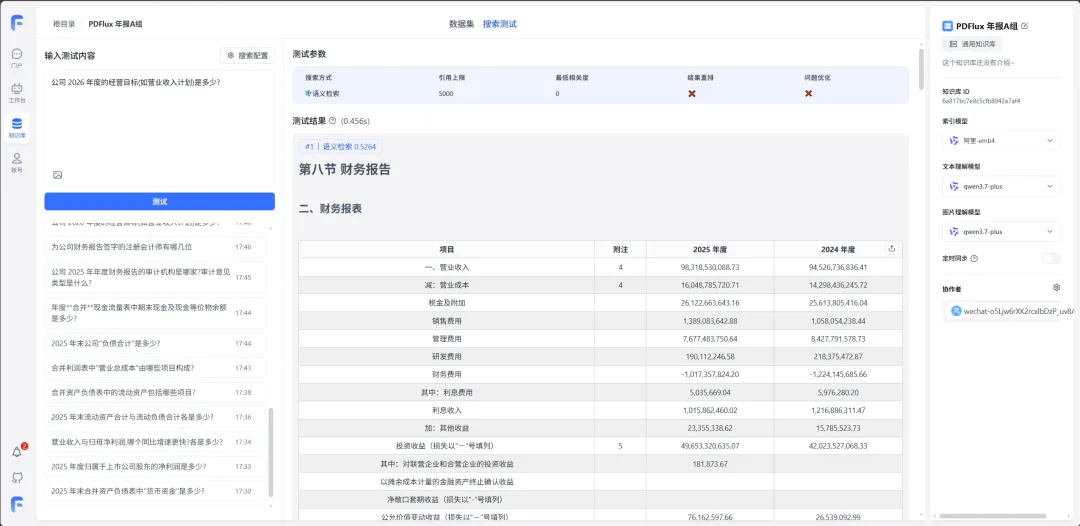Viewport: 1080px width, 526px height.
Task: Select history item 为公司财务报告签字的注册会计师有哪几位
Action: (x=155, y=246)
